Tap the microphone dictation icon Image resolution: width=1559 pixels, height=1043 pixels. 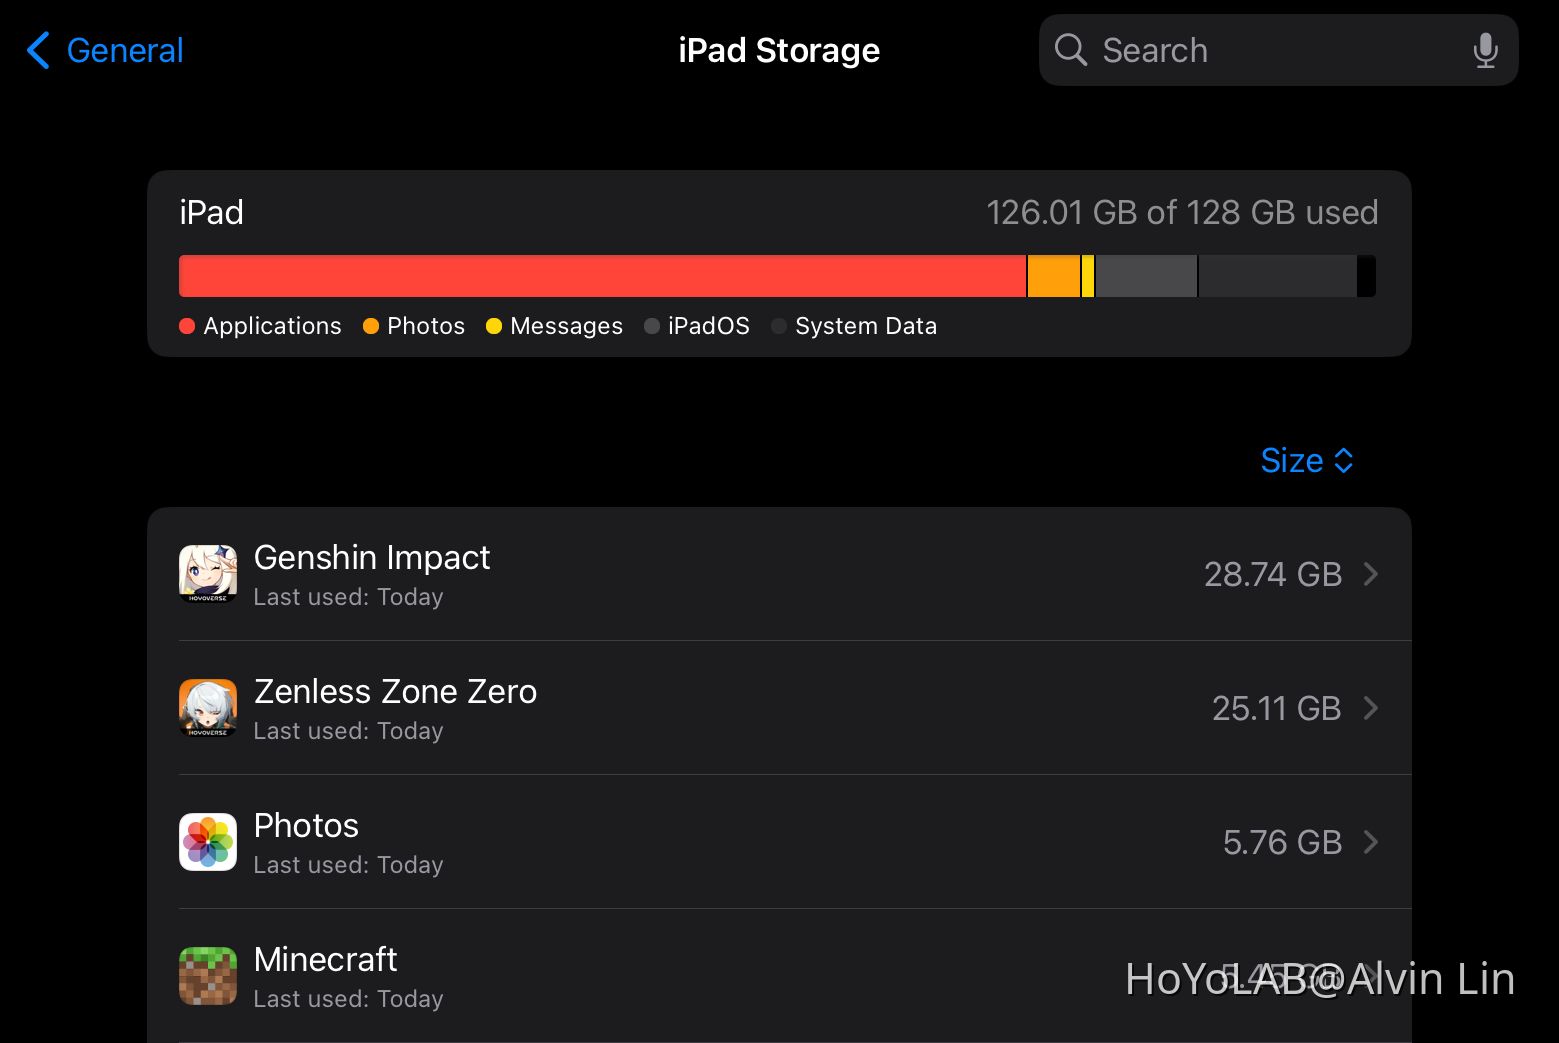click(1485, 50)
